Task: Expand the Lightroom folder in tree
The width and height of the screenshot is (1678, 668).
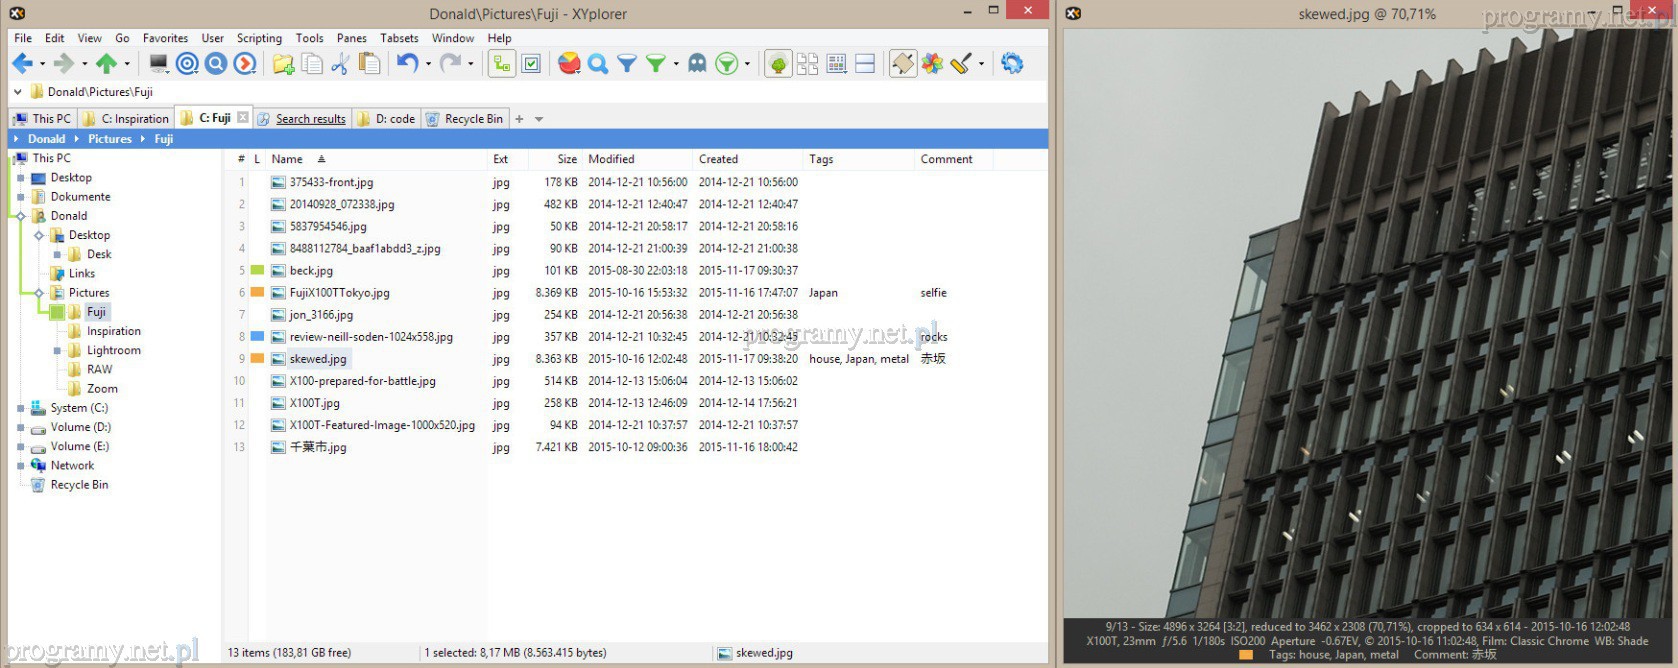Action: pyautogui.click(x=57, y=351)
